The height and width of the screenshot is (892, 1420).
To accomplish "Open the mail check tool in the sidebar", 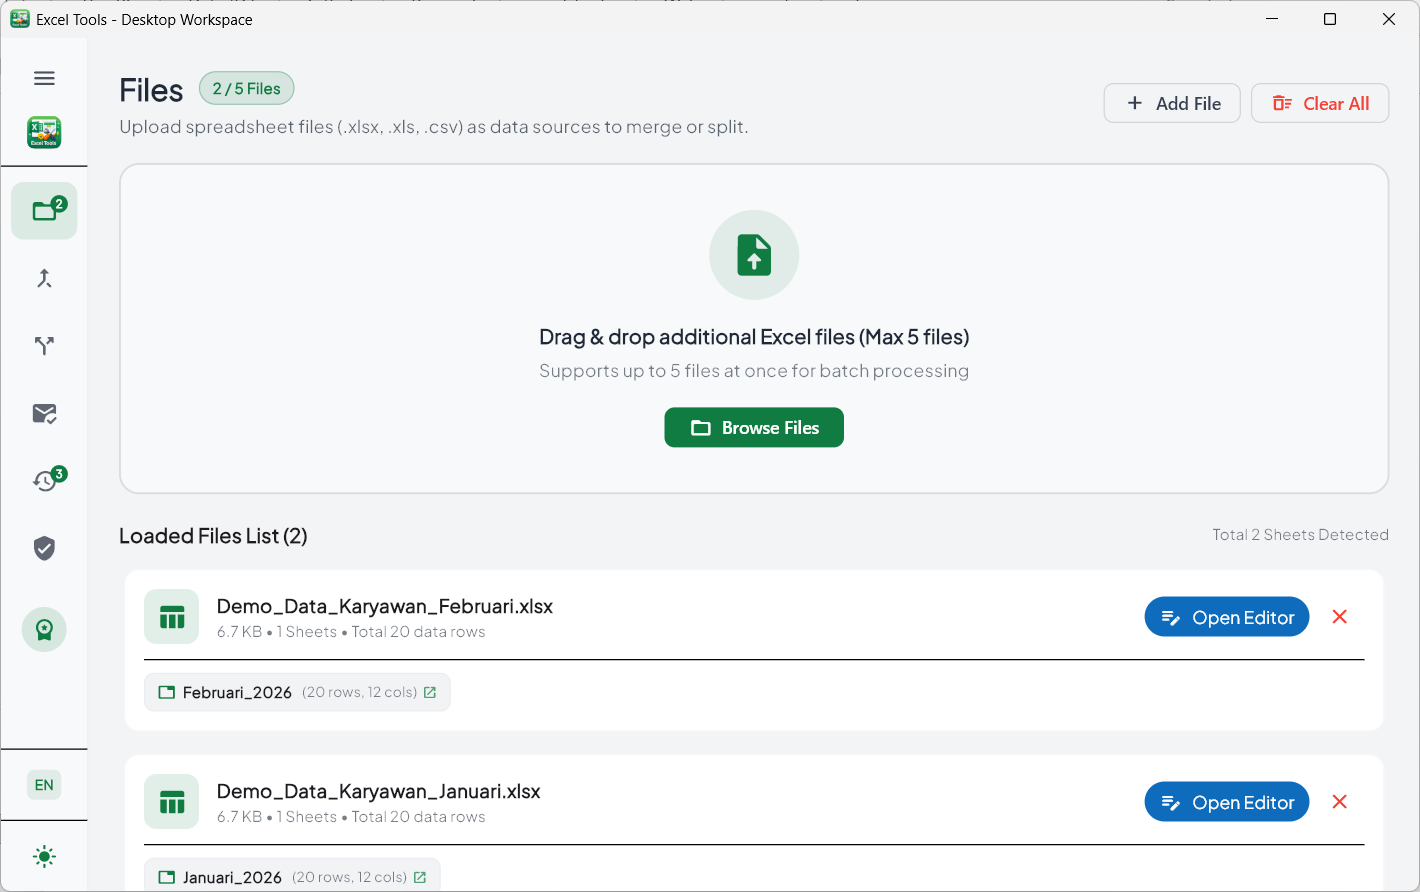I will (x=44, y=413).
